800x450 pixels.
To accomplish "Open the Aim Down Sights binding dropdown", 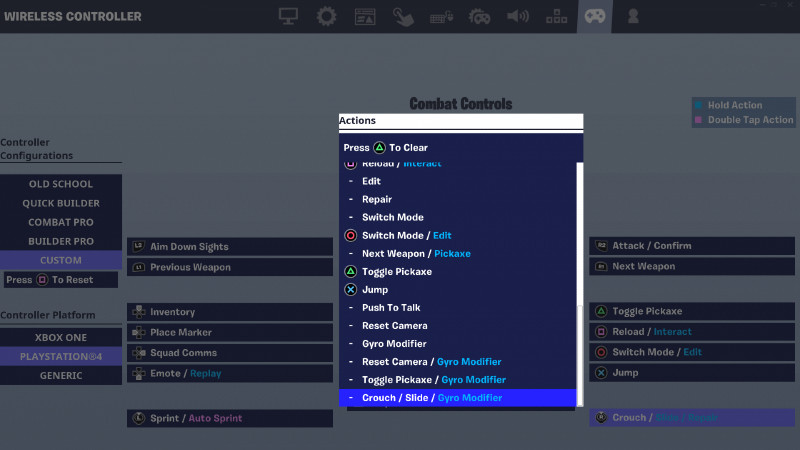I will coord(229,247).
